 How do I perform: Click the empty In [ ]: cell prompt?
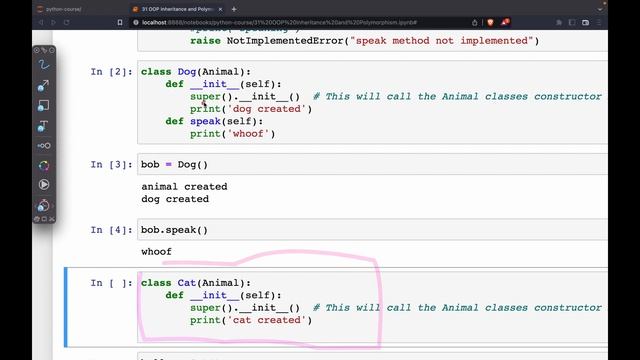111,283
